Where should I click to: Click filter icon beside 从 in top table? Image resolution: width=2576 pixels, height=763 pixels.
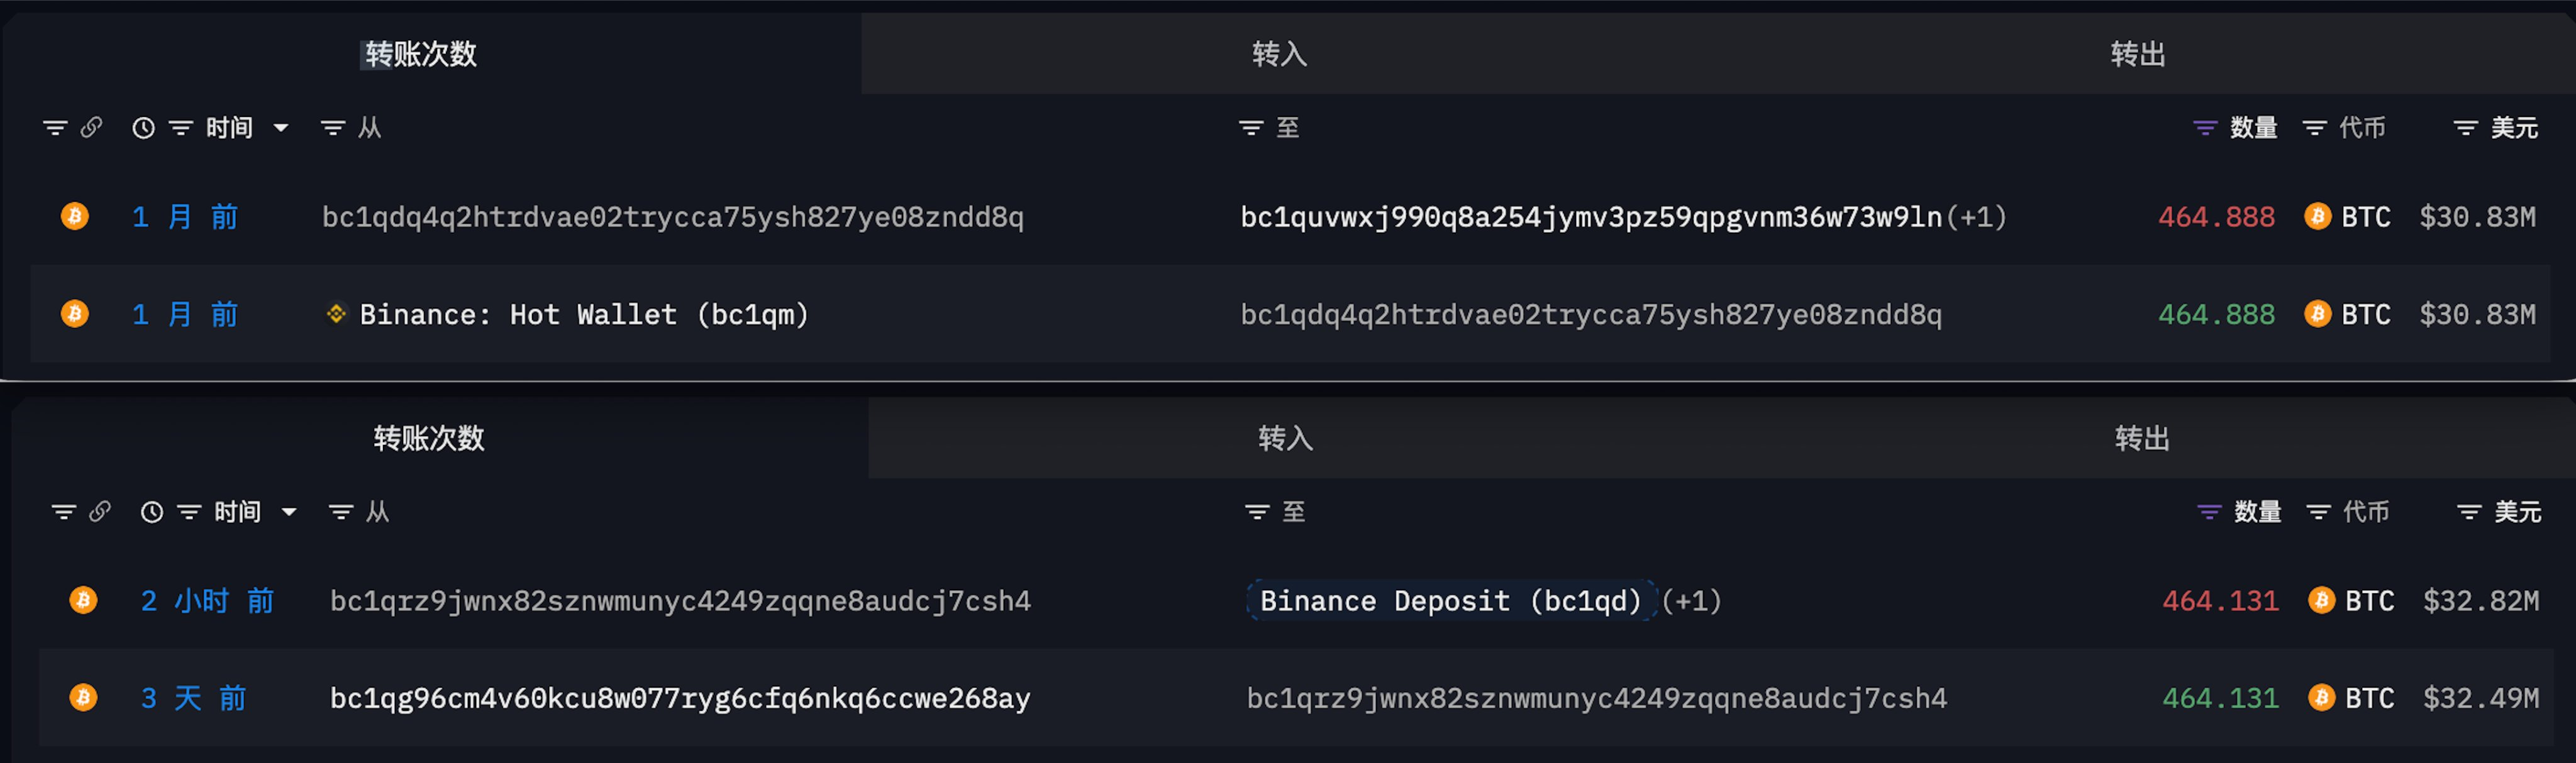(x=333, y=128)
